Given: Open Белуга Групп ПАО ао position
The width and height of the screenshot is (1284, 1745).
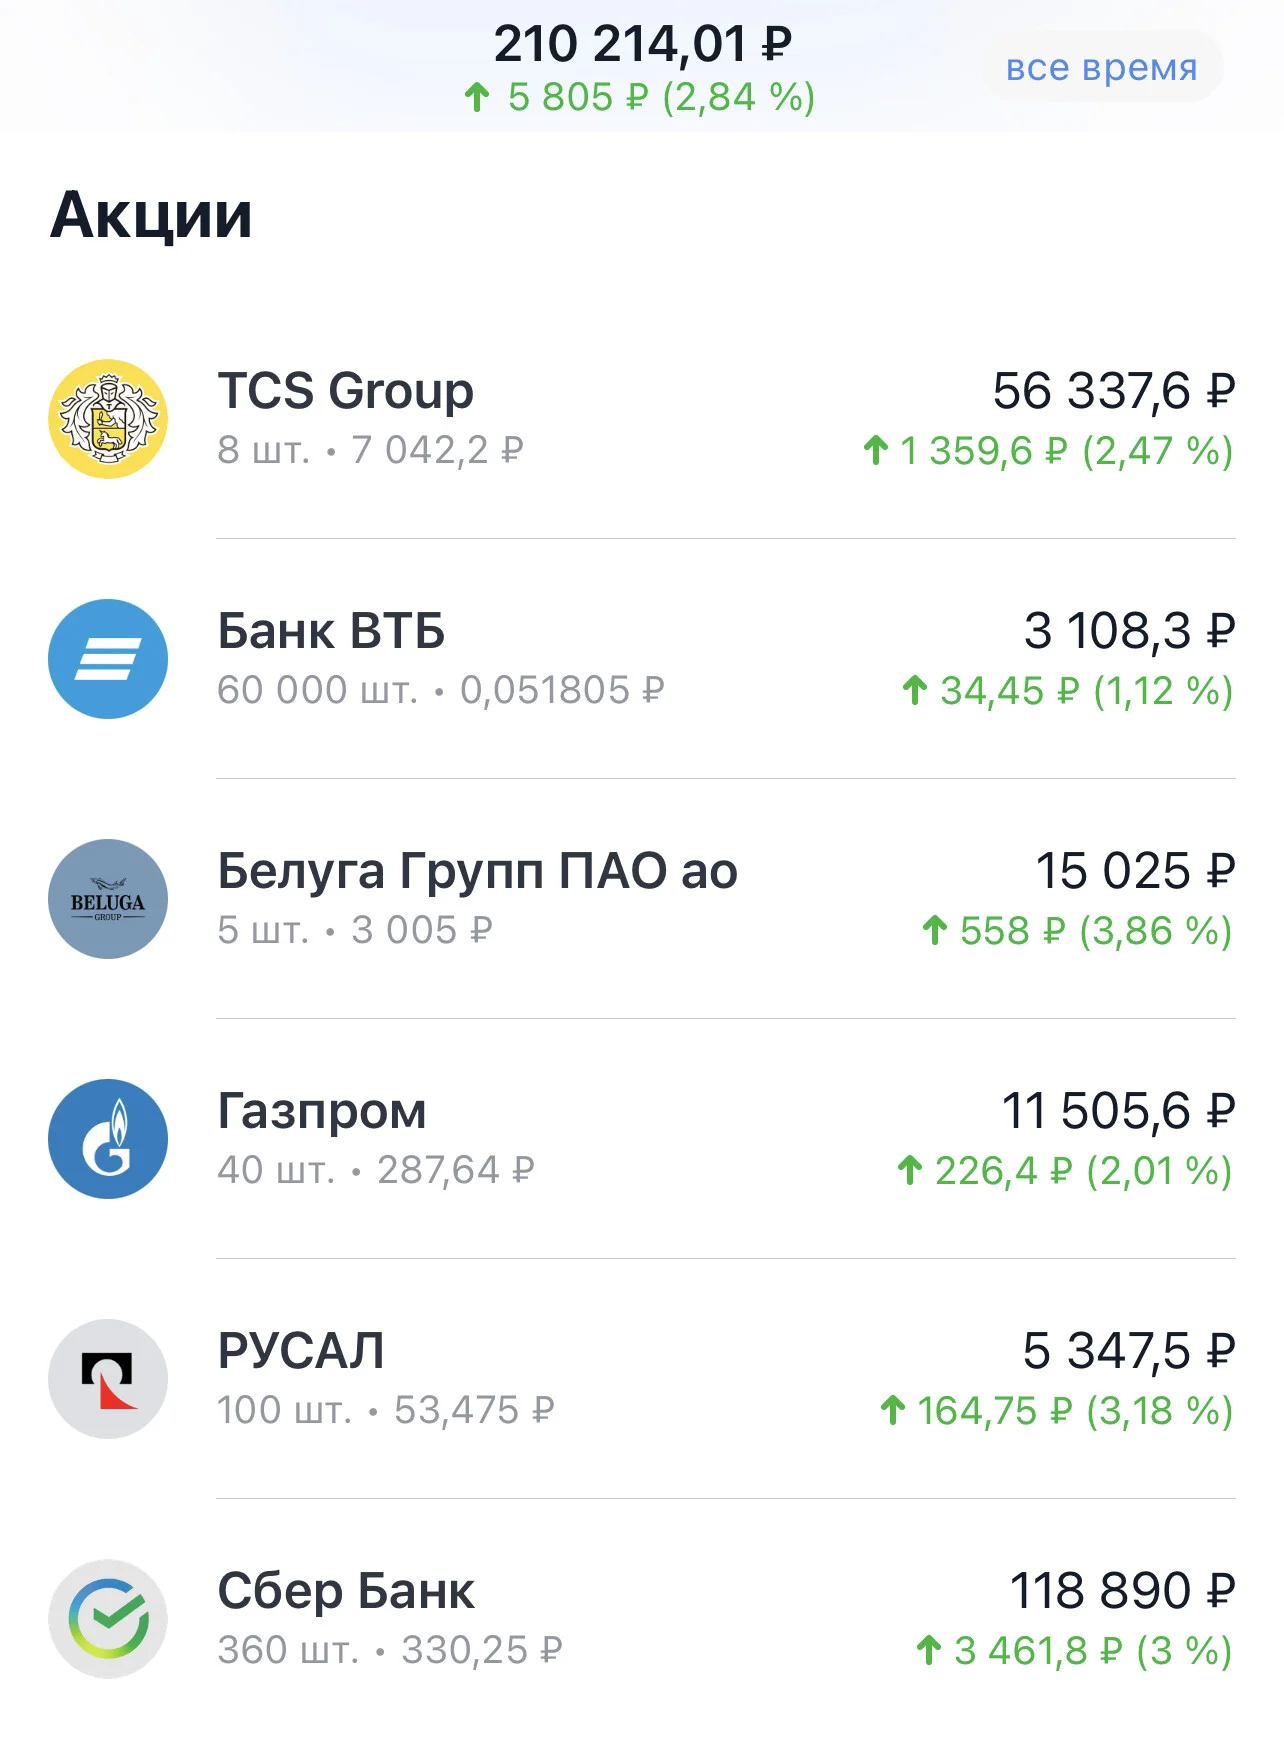Looking at the screenshot, I should (x=642, y=899).
